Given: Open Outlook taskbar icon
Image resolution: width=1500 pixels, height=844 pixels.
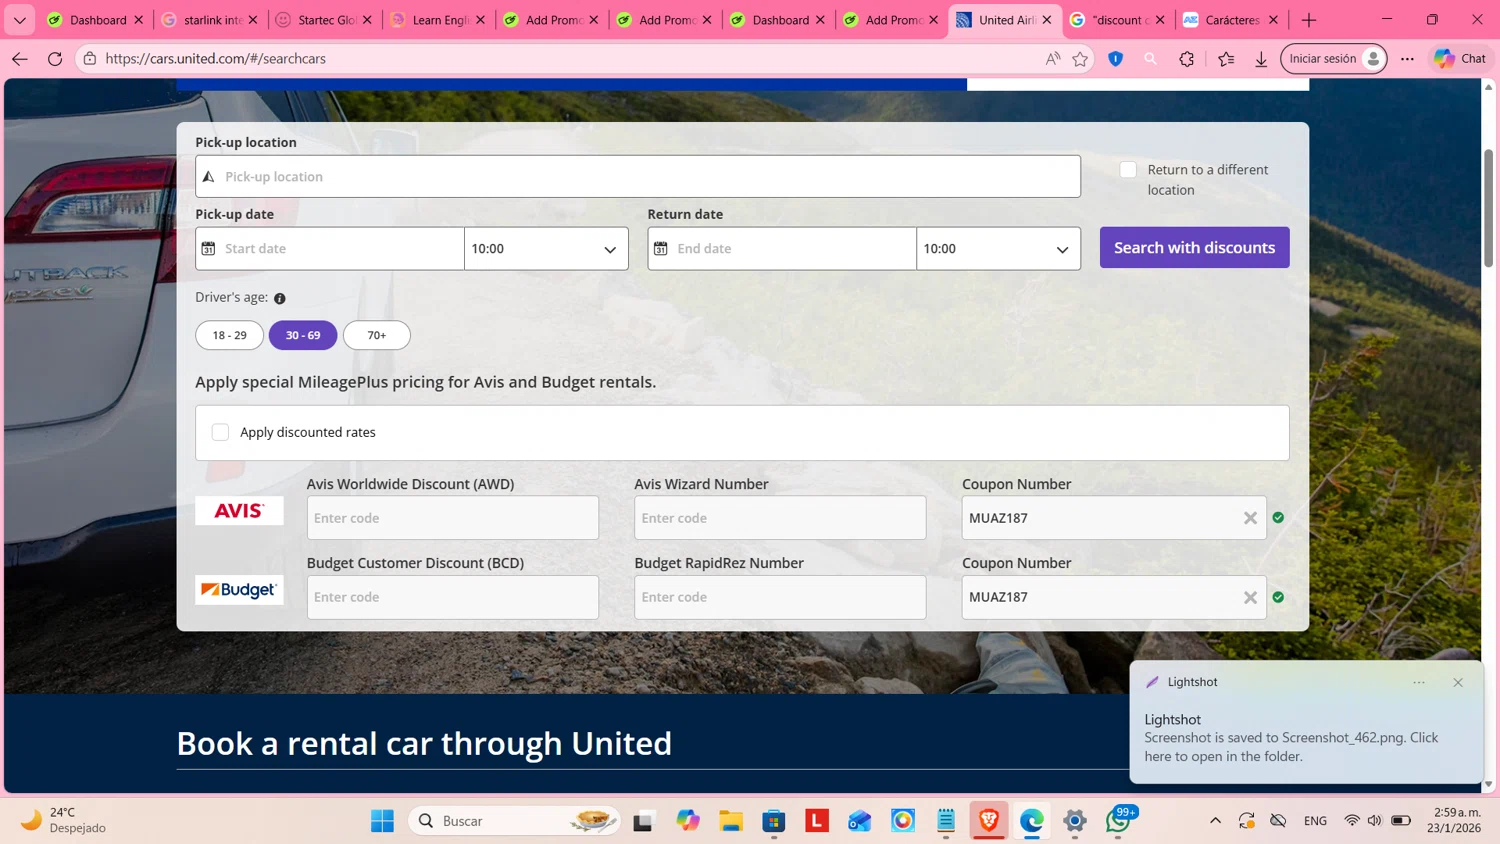Looking at the screenshot, I should (860, 821).
